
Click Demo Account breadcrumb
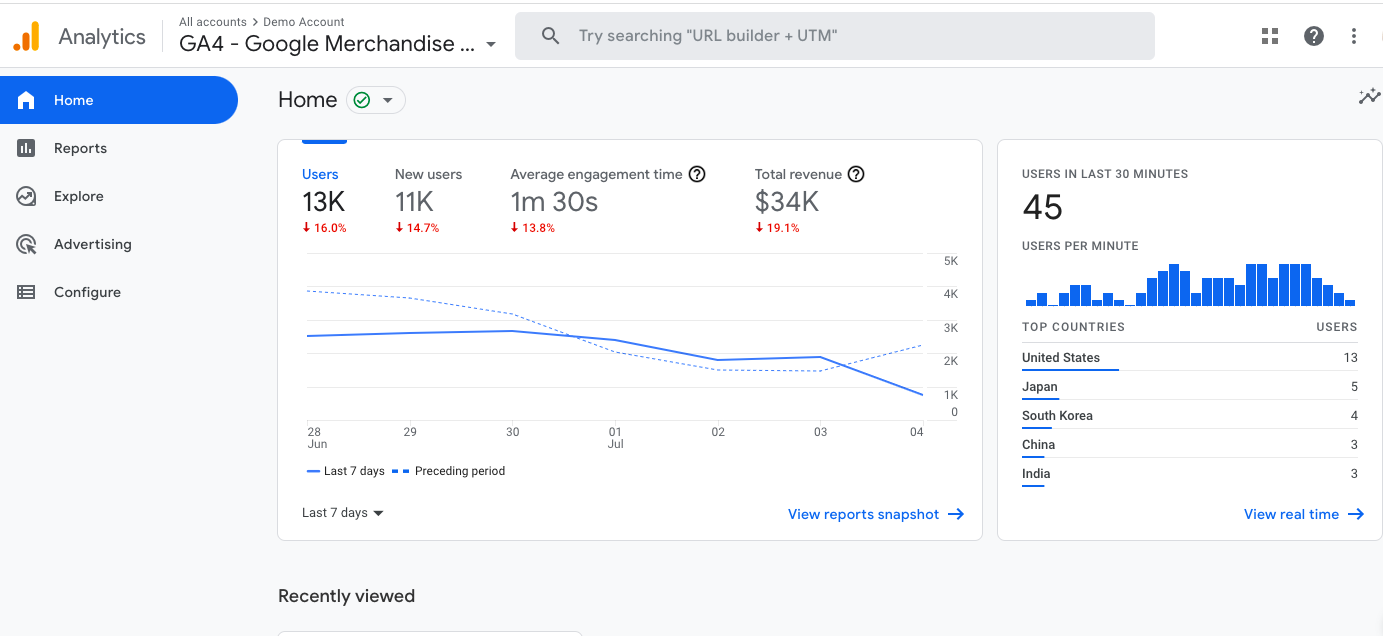304,21
